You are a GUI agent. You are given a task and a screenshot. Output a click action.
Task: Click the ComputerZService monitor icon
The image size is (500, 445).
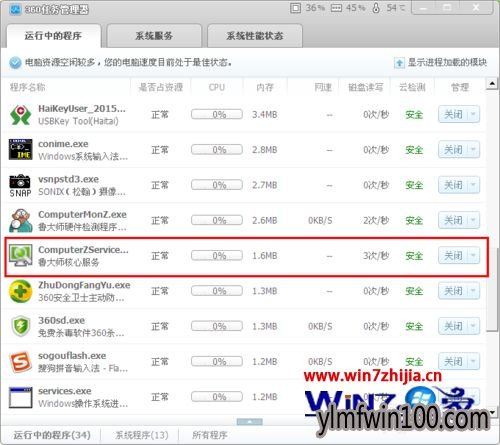coord(20,256)
